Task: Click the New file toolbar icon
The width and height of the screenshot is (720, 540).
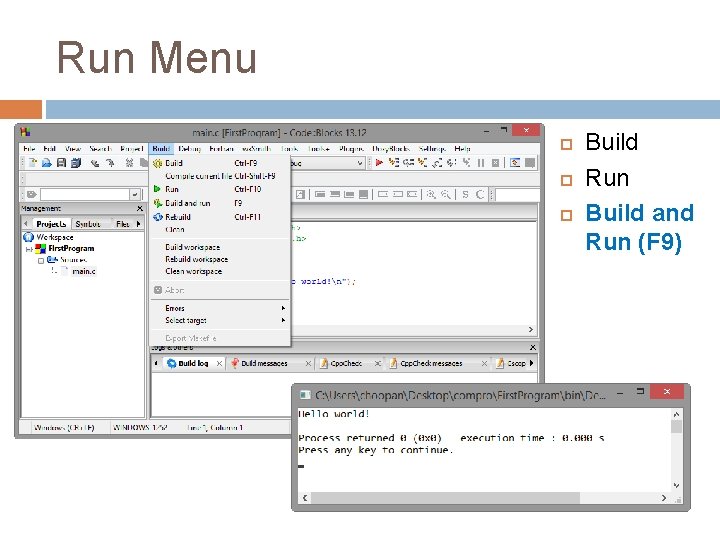Action: click(x=33, y=163)
